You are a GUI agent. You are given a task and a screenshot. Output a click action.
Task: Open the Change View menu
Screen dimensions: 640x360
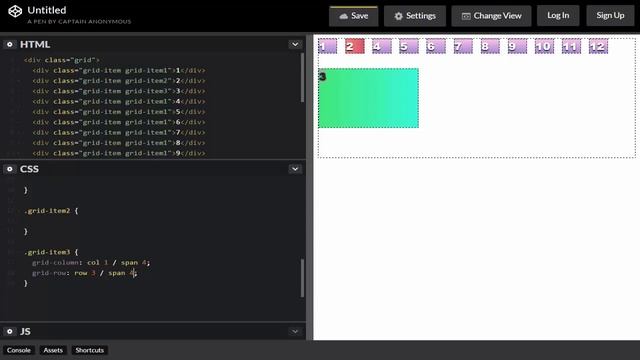(491, 16)
